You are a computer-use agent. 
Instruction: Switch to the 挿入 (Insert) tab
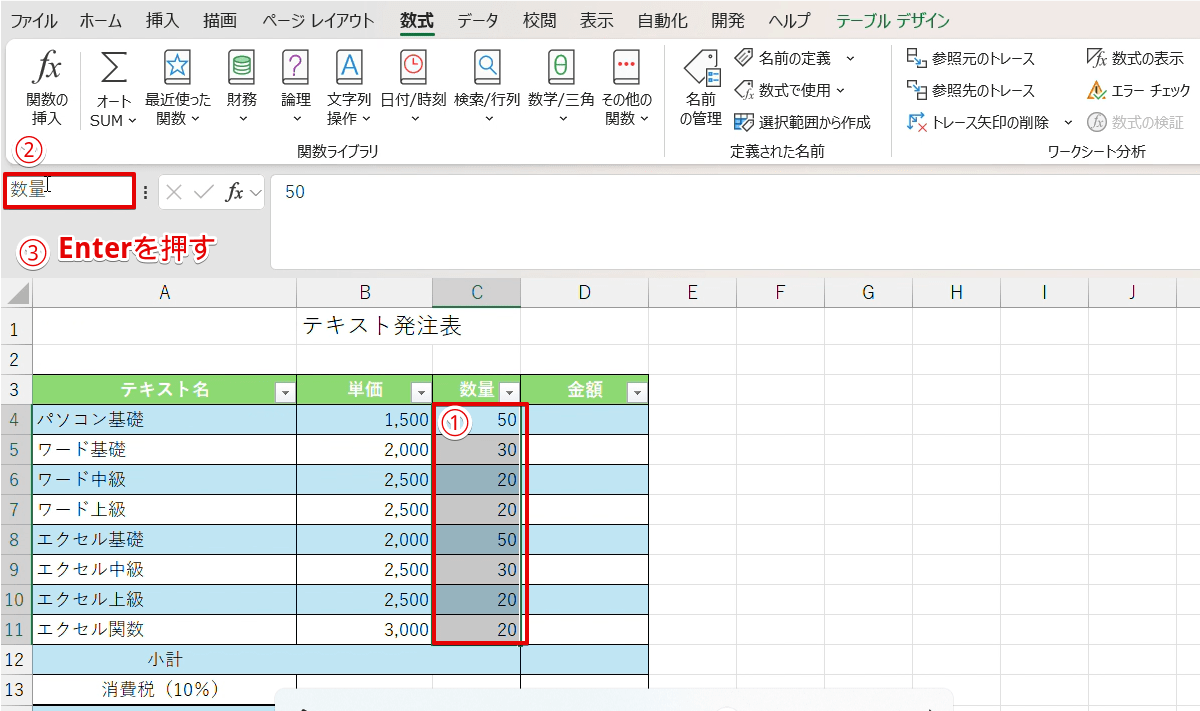point(163,20)
